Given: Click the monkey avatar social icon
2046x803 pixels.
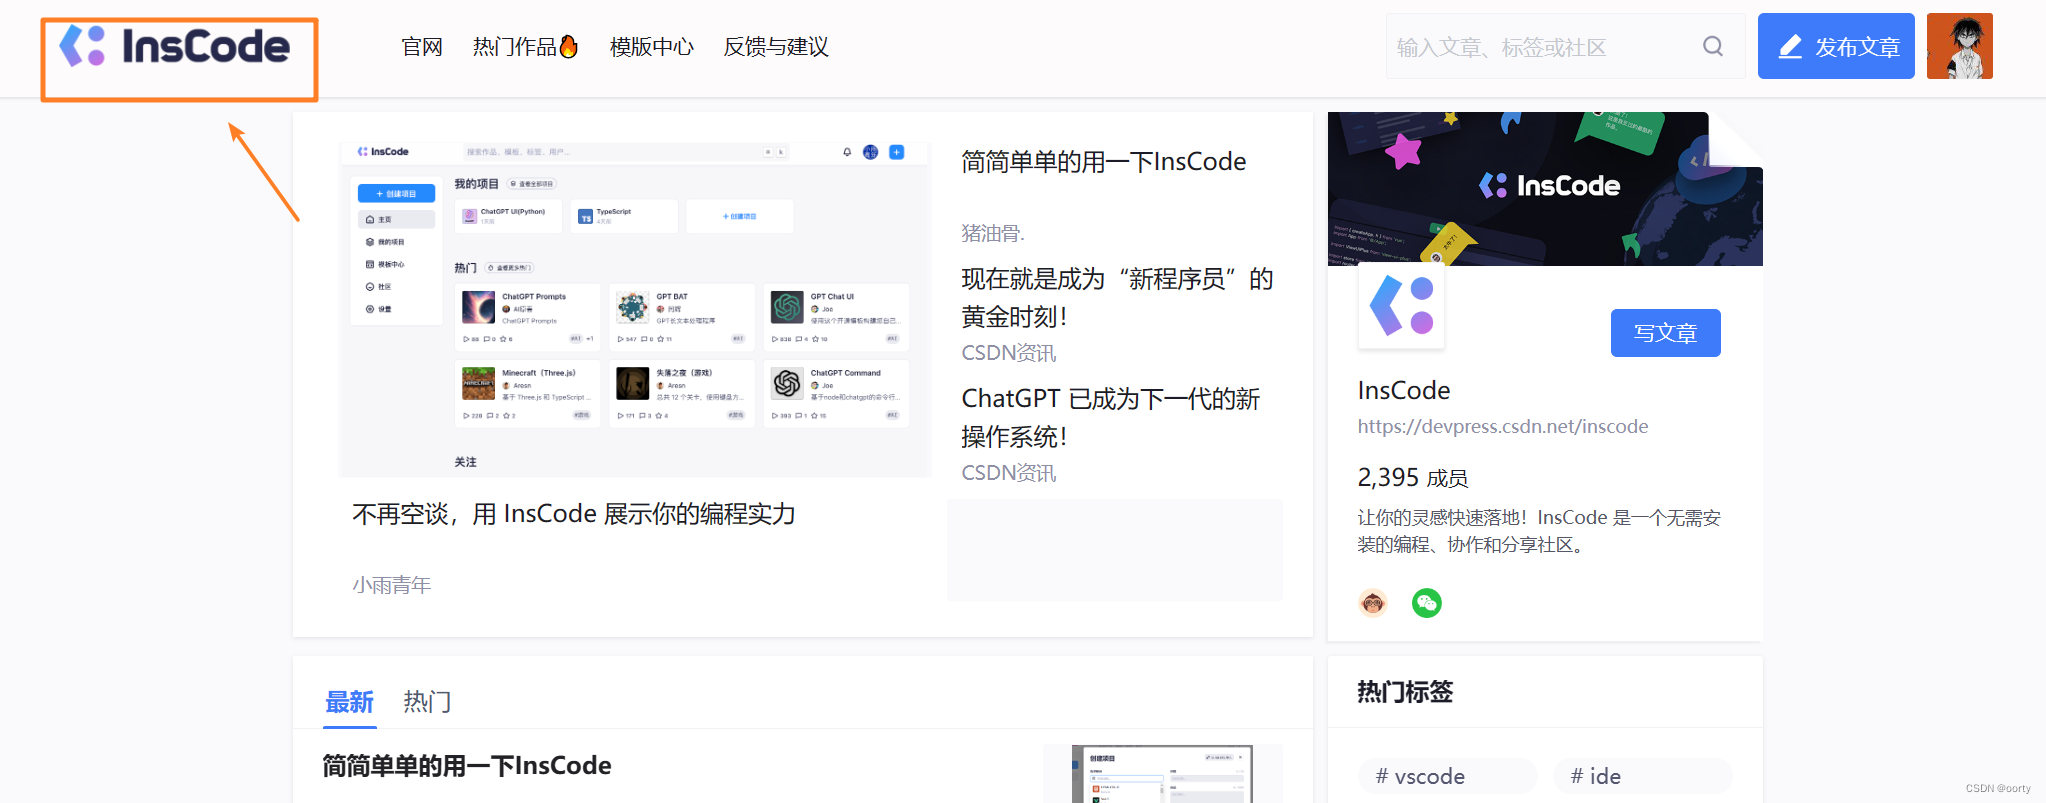Looking at the screenshot, I should [1373, 603].
